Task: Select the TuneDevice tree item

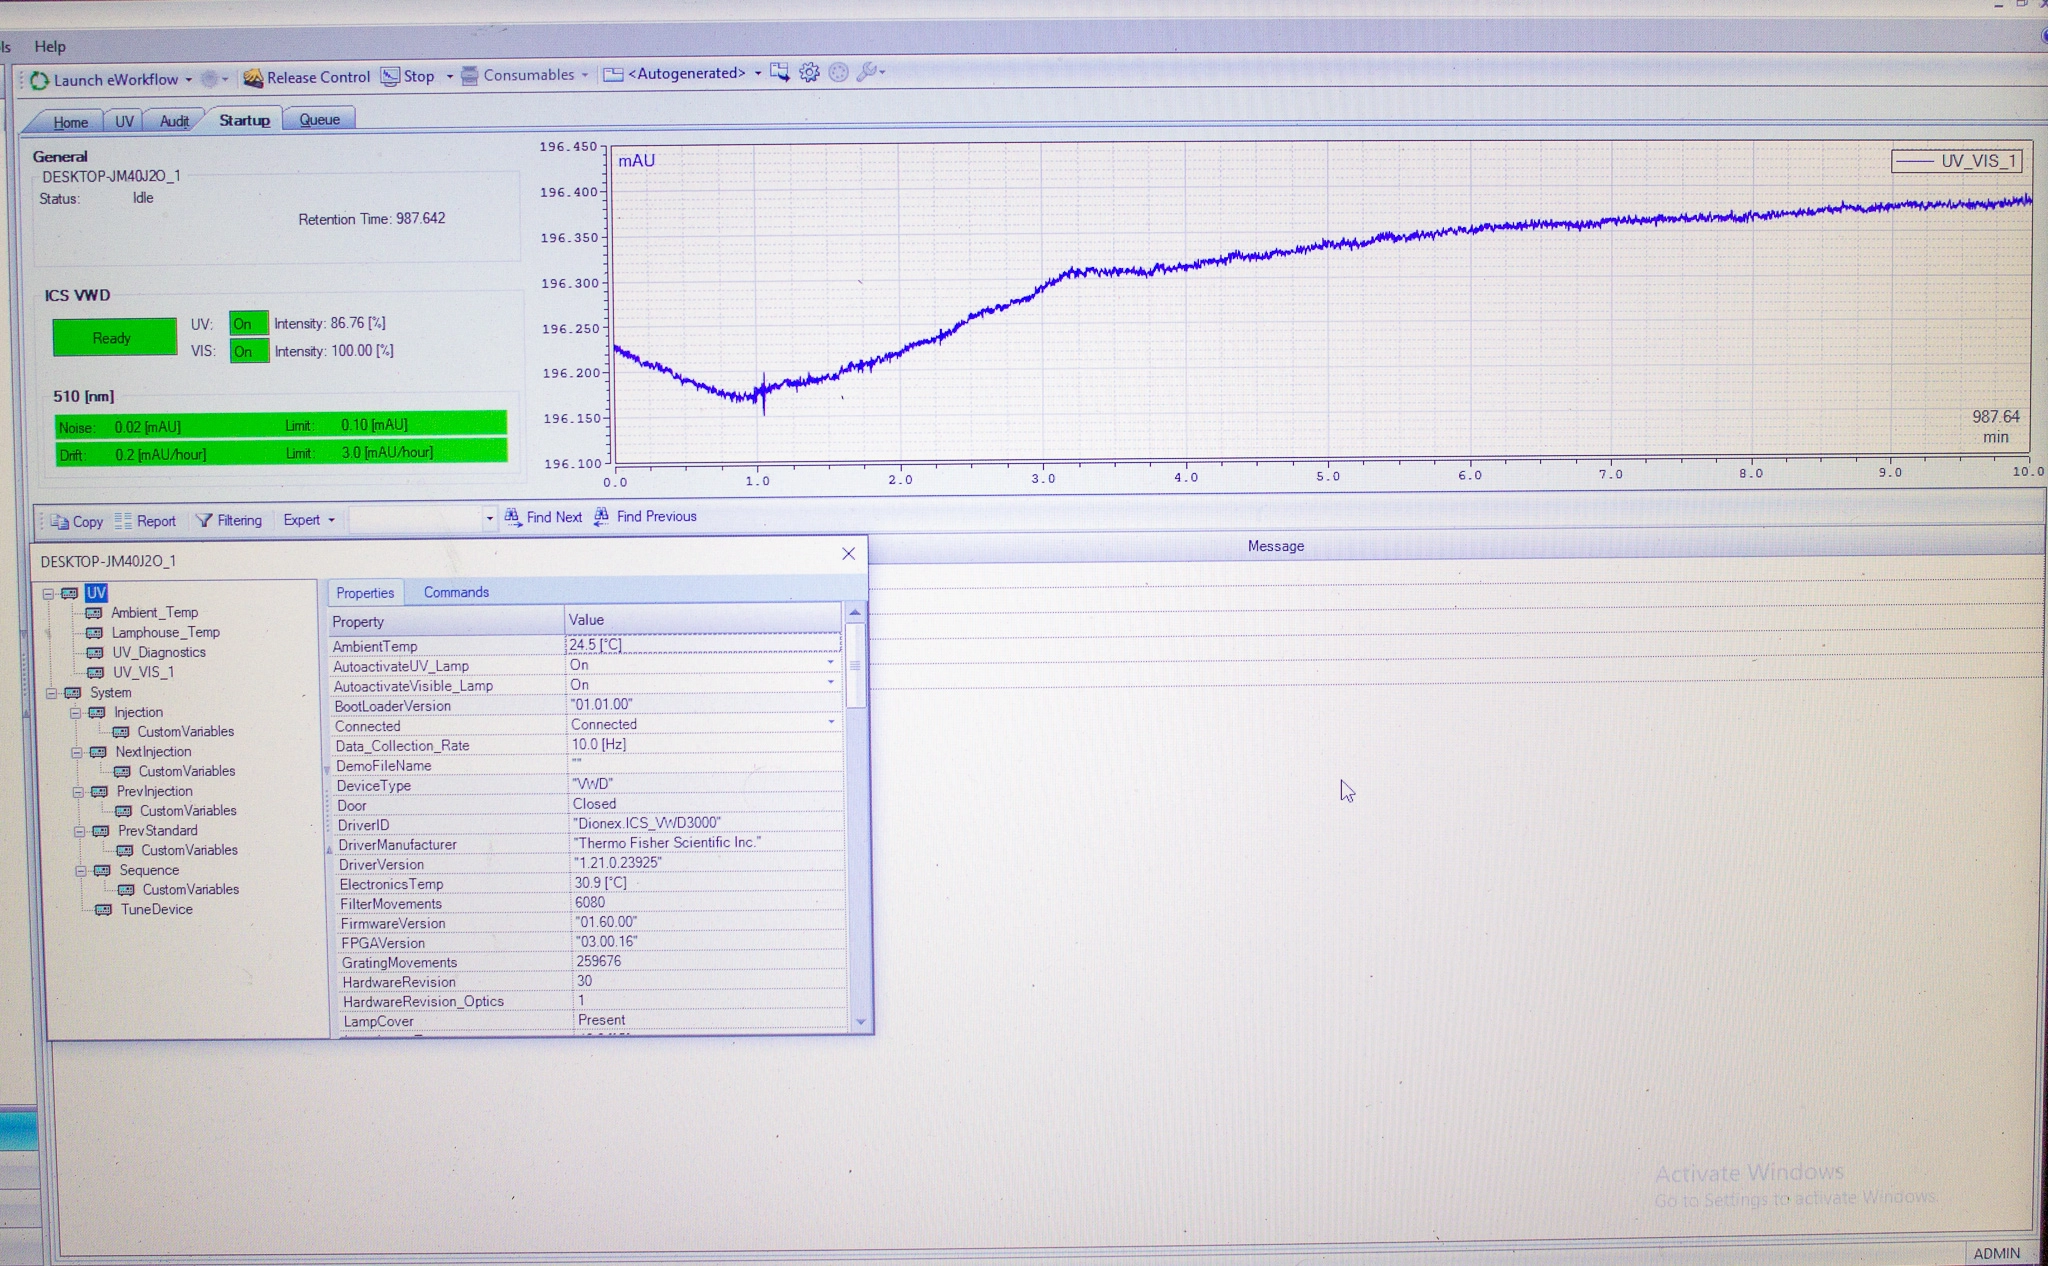Action: [x=156, y=909]
